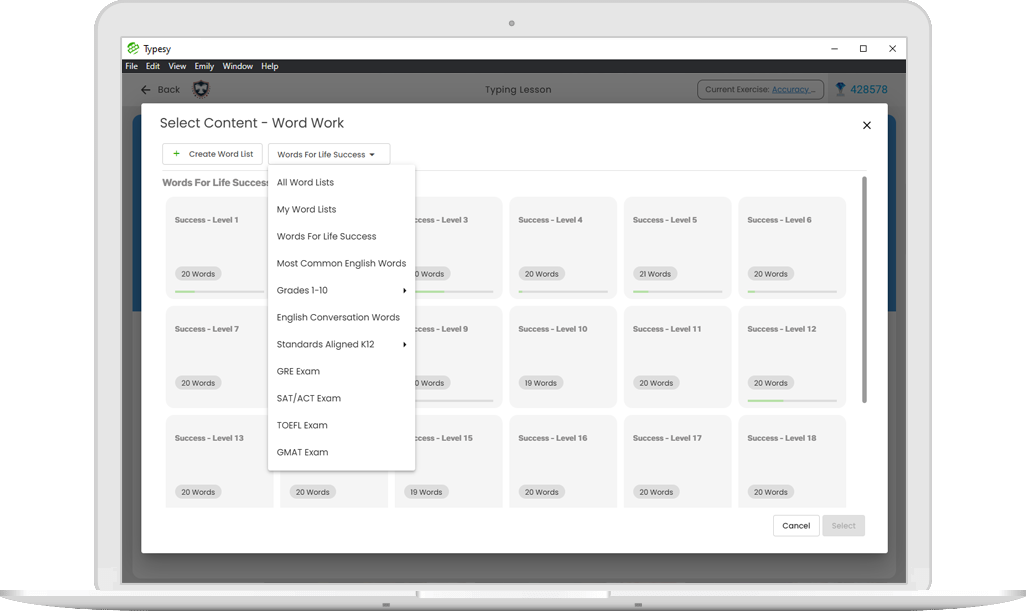
Task: Open the Current Exercise Accuracy link
Action: (793, 90)
